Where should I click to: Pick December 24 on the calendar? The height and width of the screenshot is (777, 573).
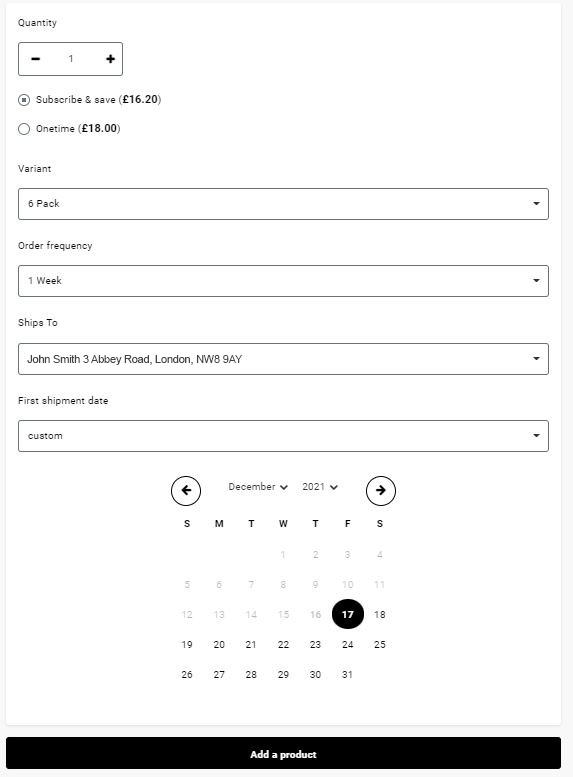coord(347,645)
